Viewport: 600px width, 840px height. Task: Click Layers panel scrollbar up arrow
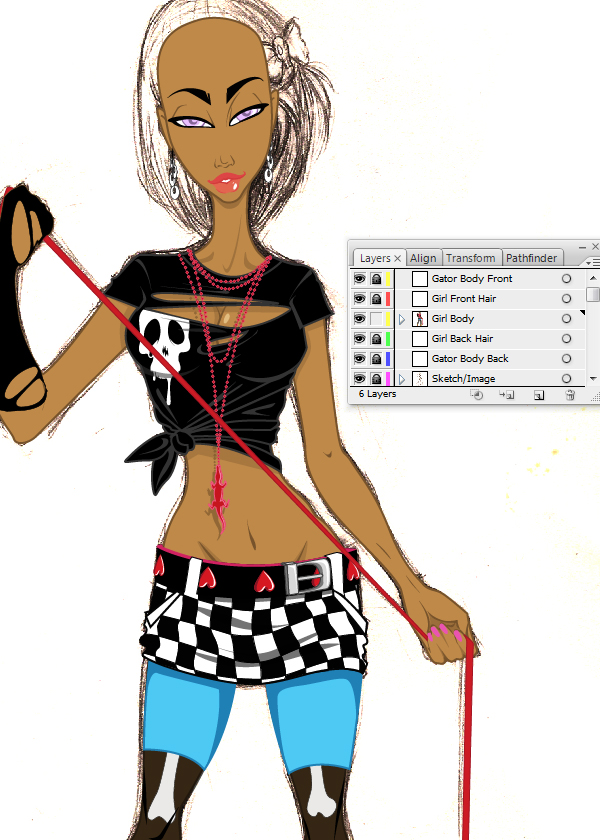[592, 278]
